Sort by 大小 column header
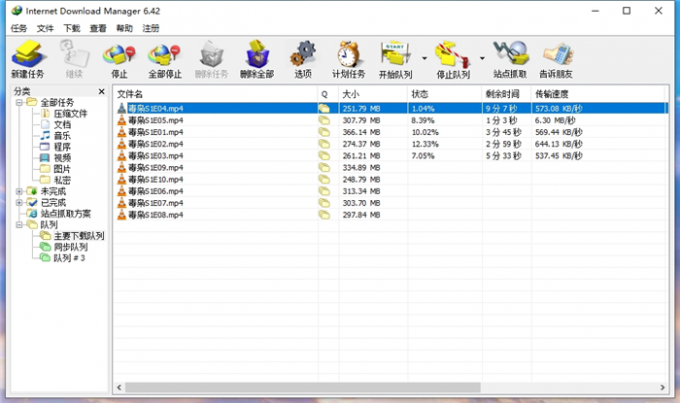This screenshot has width=680, height=403. pyautogui.click(x=373, y=94)
